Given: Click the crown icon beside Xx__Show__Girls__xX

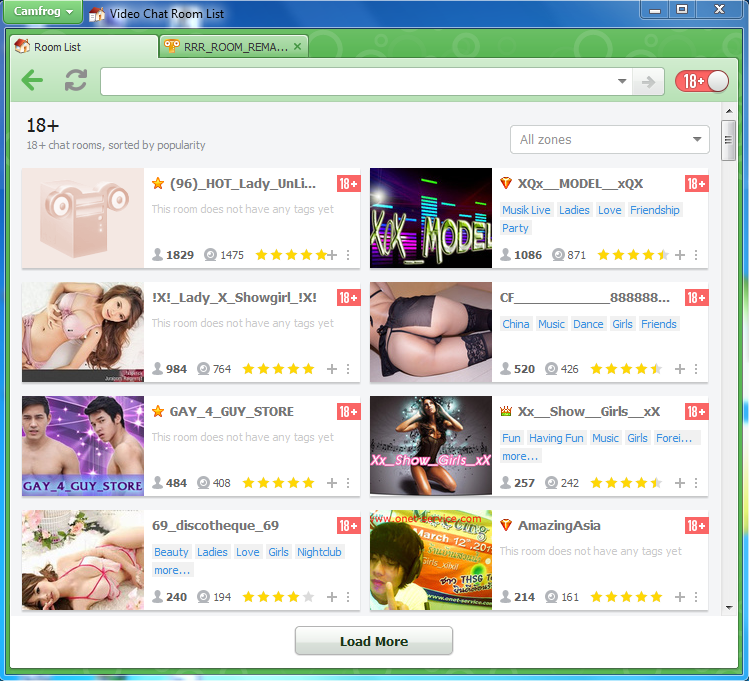Looking at the screenshot, I should pos(506,411).
